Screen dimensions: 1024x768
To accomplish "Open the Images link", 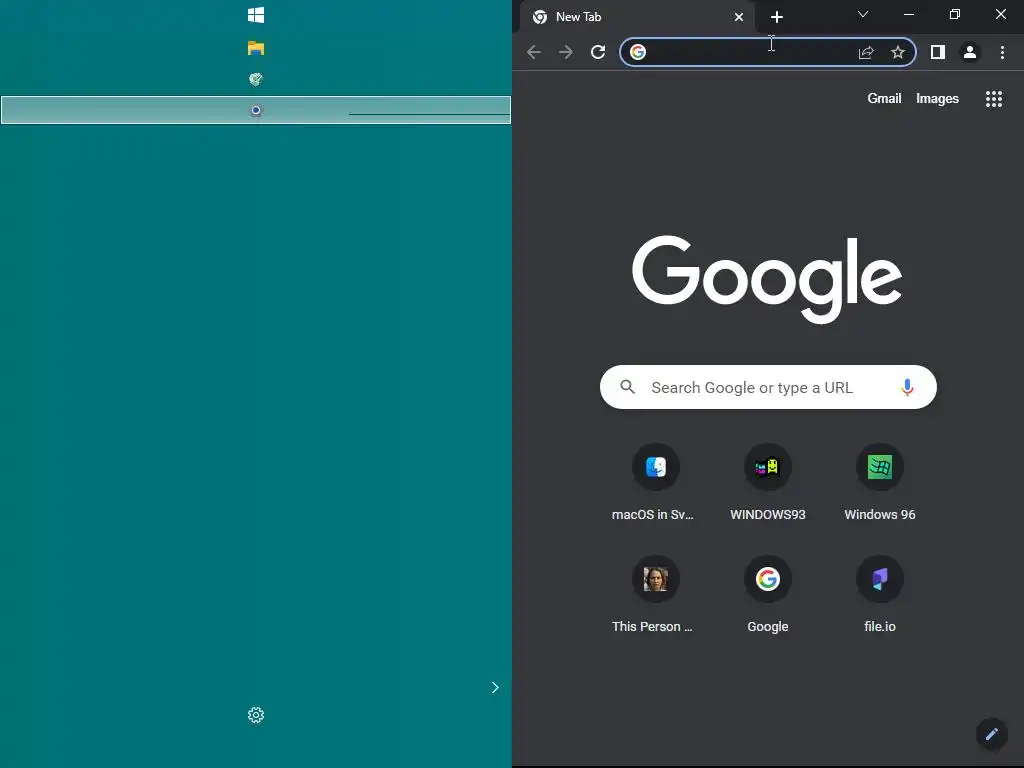I will (937, 99).
